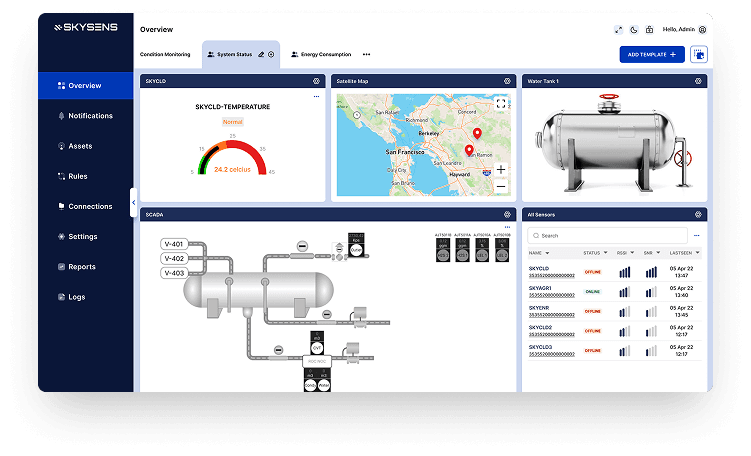Click the fullscreen icon on the map

(x=500, y=103)
